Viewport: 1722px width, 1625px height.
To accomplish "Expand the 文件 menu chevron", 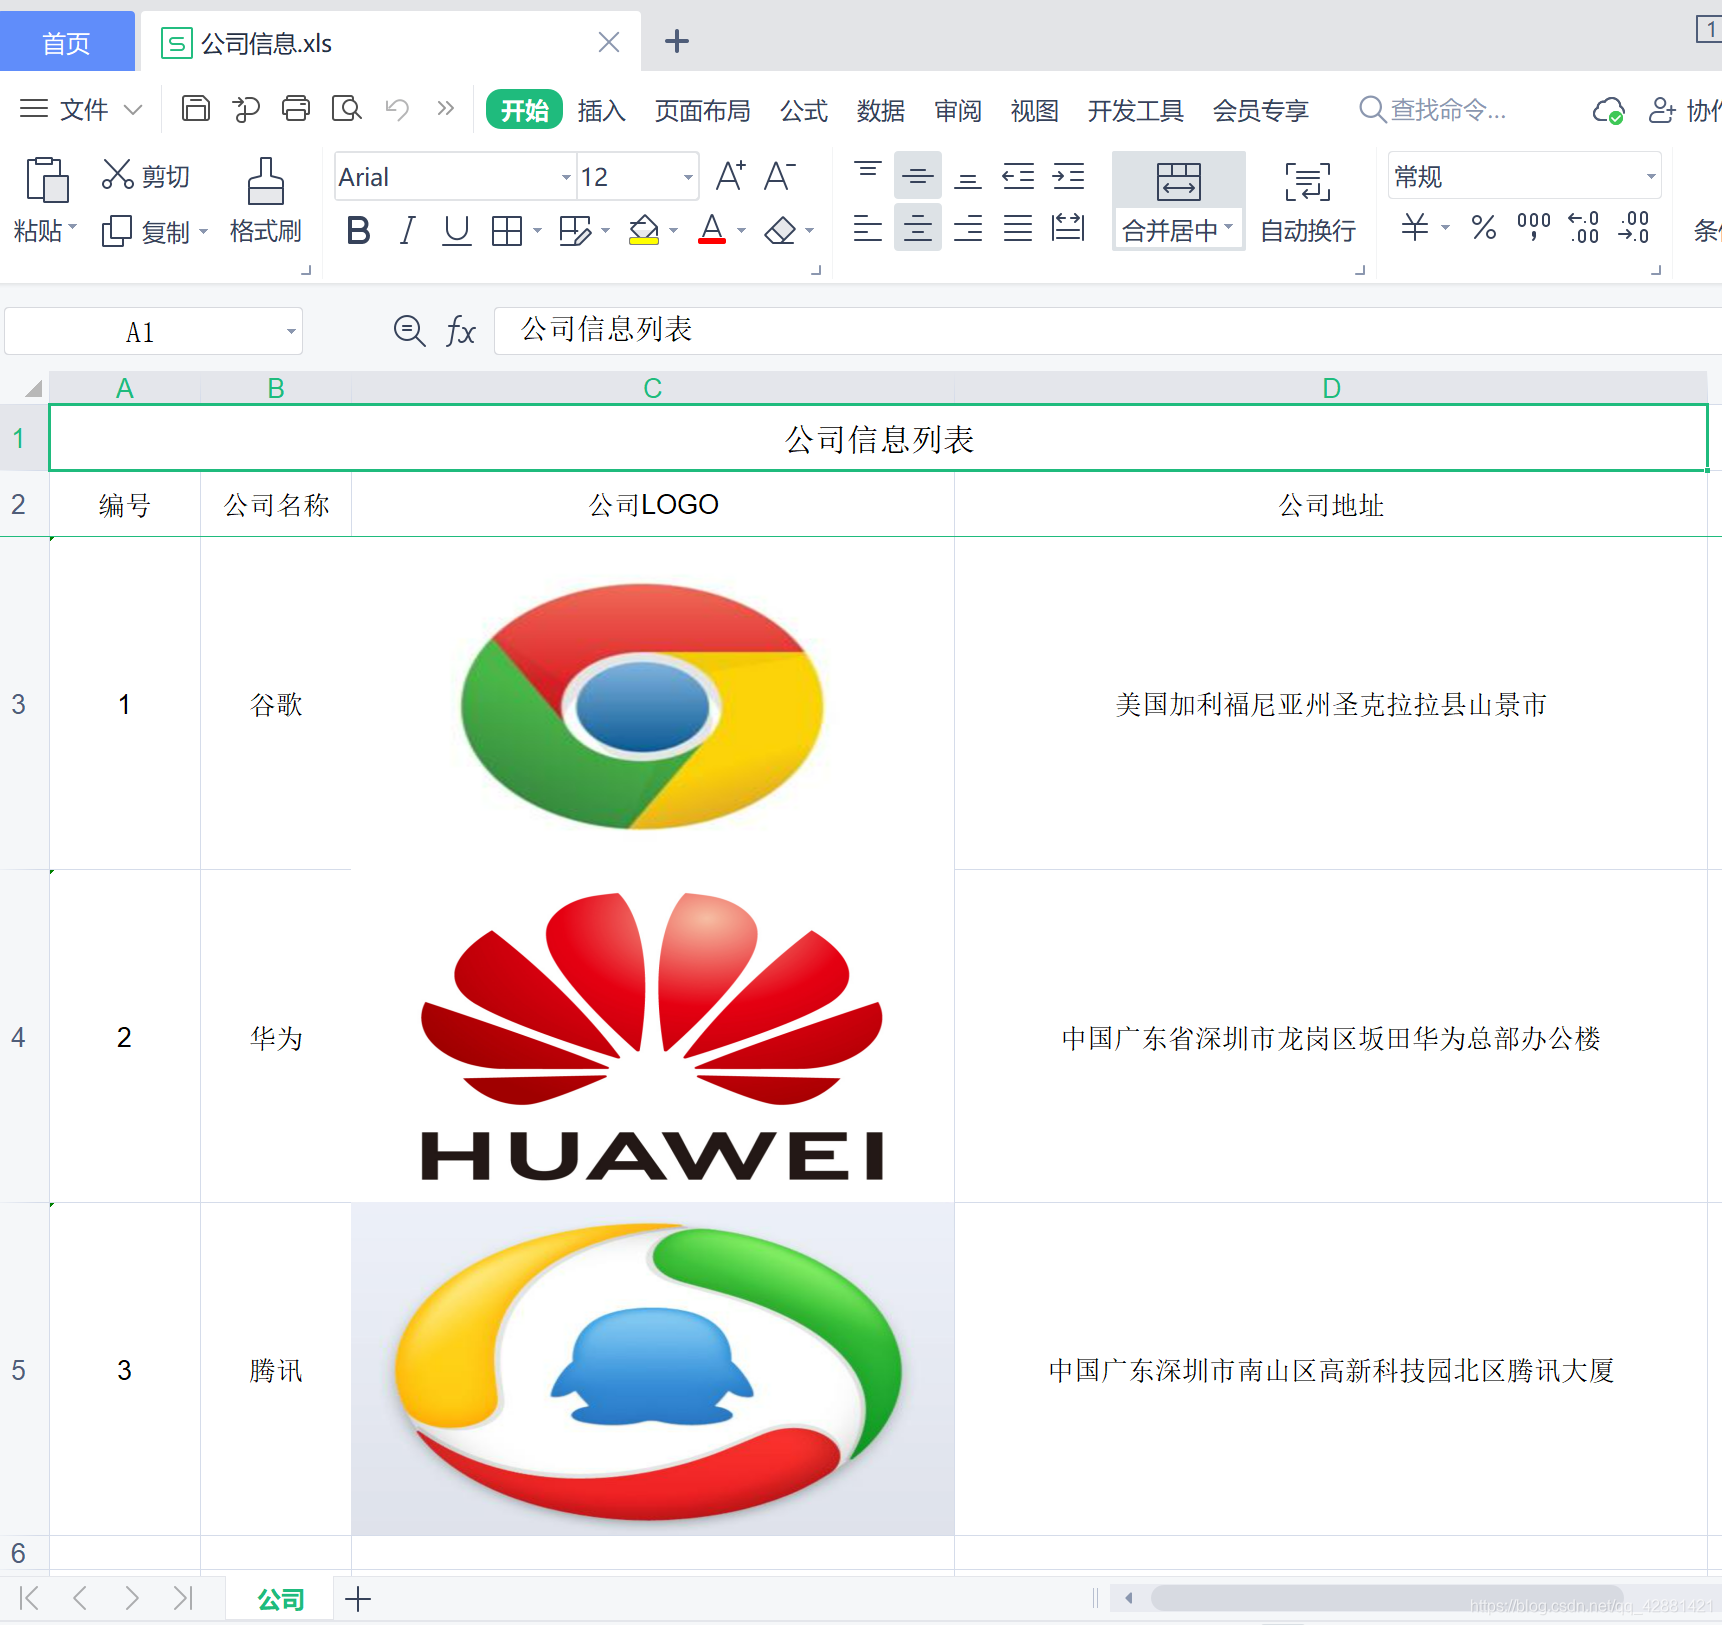I will click(133, 109).
